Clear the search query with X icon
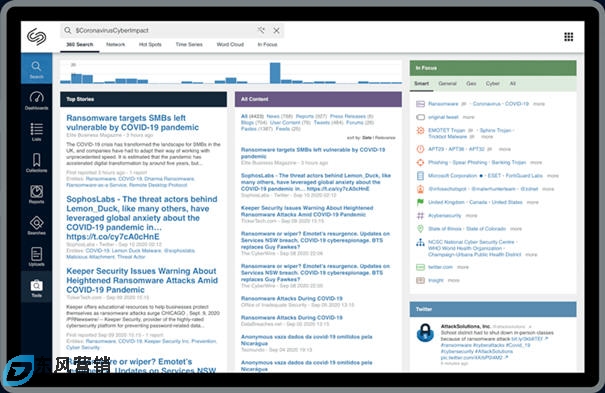 click(276, 30)
